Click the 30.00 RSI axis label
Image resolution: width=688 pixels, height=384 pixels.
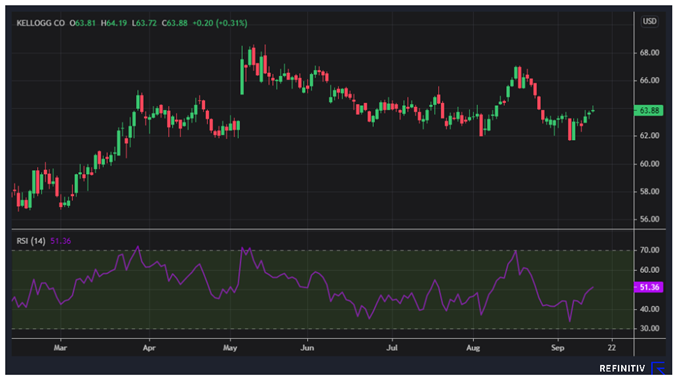649,329
